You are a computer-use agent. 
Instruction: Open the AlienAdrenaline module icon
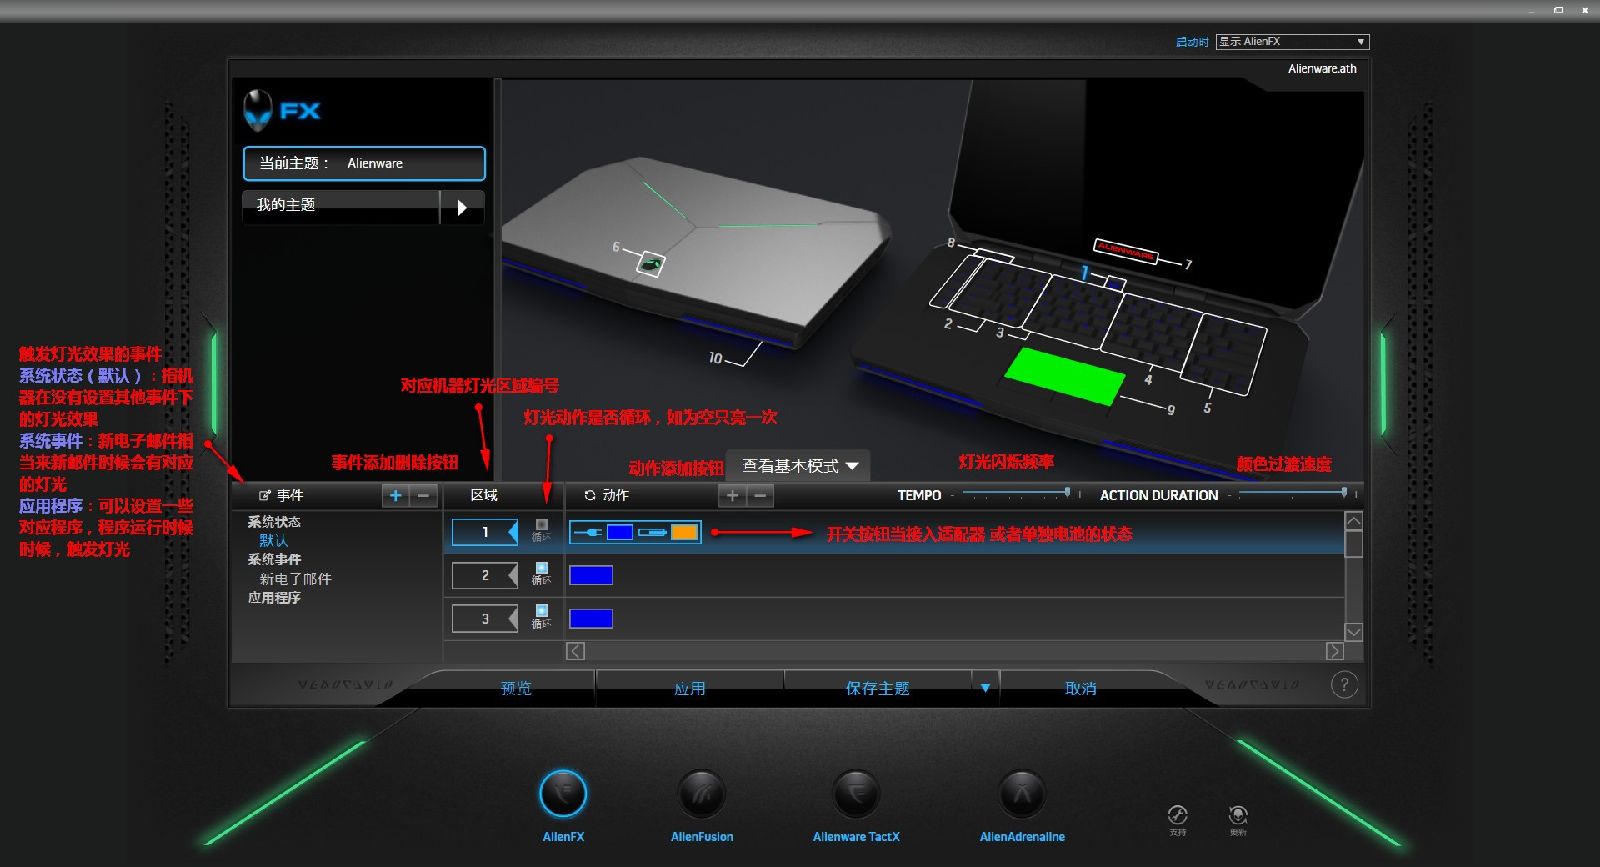[1022, 794]
